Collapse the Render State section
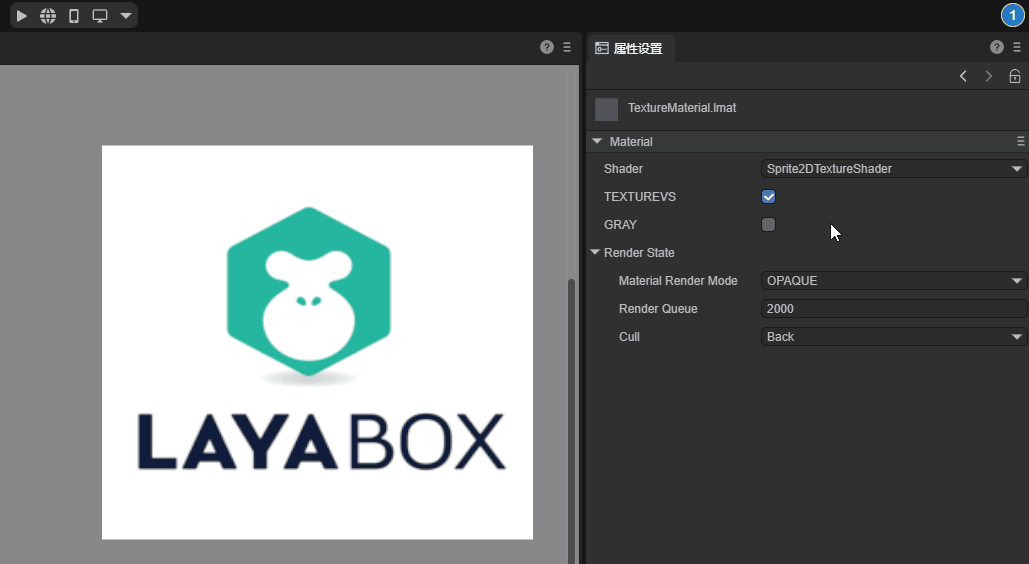This screenshot has width=1029, height=564. pyautogui.click(x=596, y=253)
